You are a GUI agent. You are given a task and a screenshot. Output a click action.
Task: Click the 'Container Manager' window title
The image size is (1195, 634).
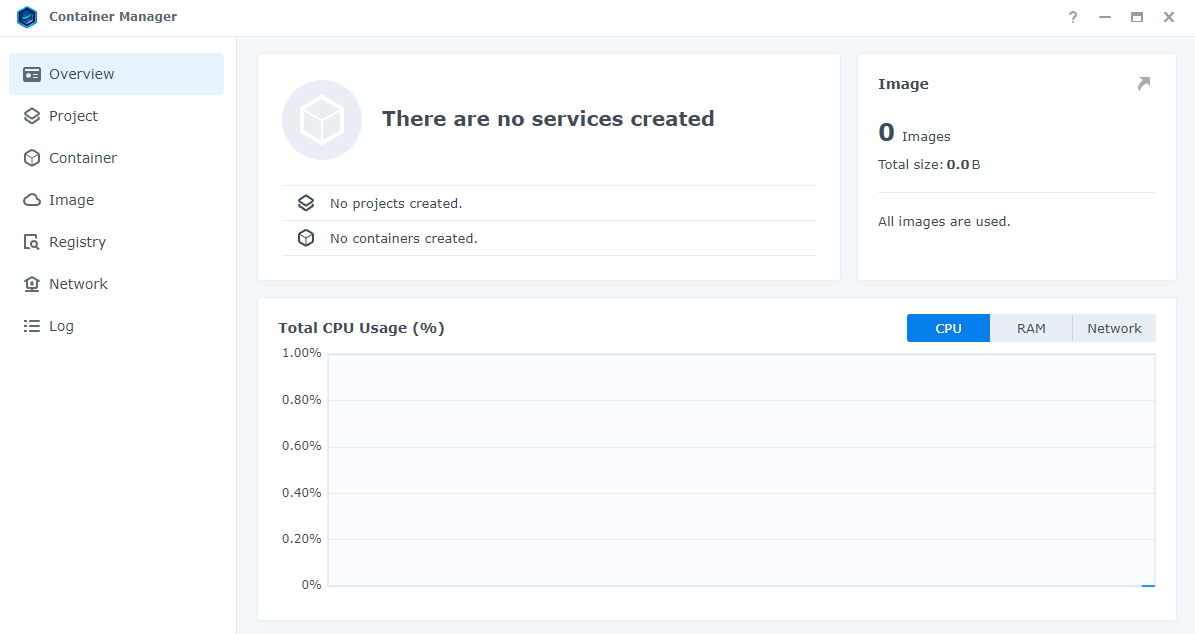(x=113, y=17)
